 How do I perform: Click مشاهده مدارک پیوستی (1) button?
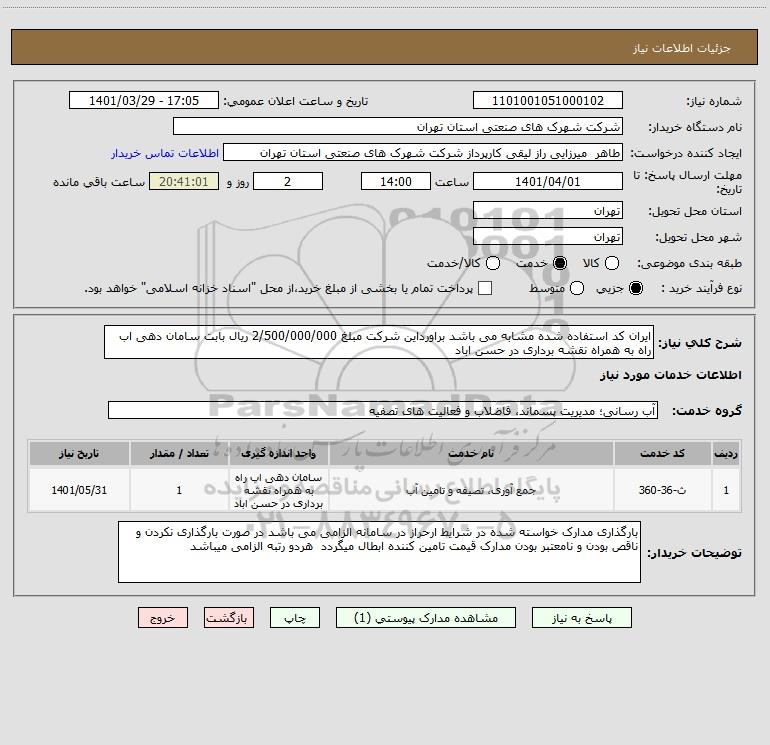click(x=426, y=618)
